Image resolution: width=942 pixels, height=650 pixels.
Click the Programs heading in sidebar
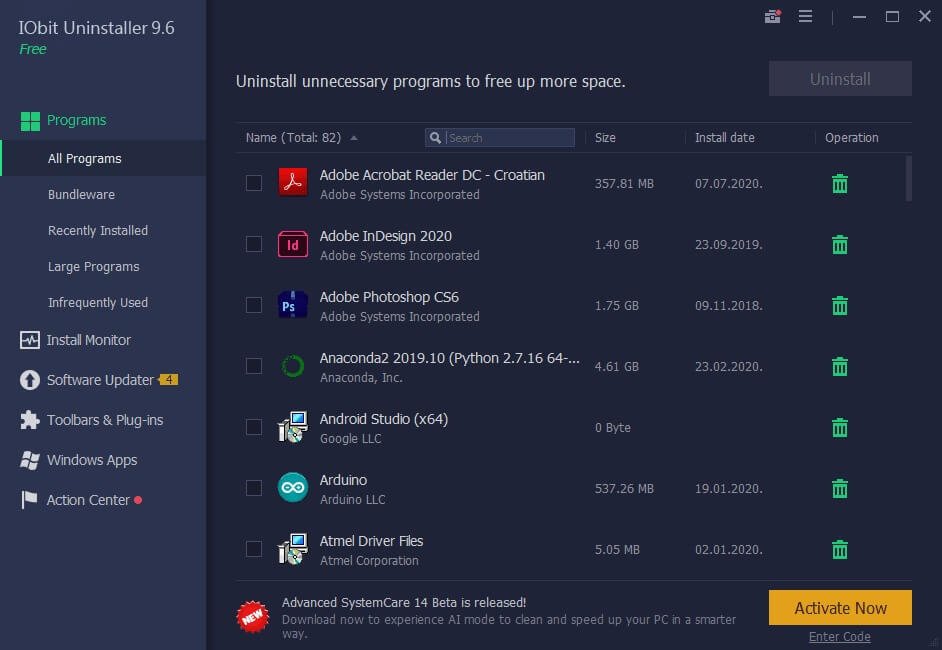[76, 120]
